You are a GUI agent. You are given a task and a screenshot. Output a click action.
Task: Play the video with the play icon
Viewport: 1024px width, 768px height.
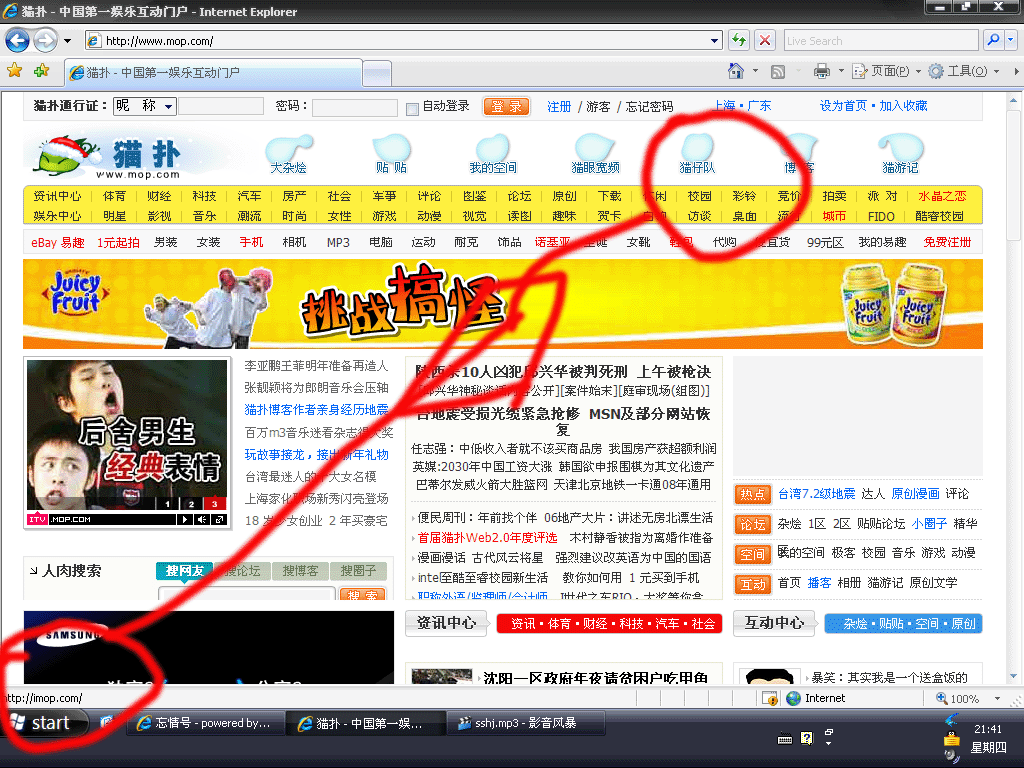[x=185, y=520]
